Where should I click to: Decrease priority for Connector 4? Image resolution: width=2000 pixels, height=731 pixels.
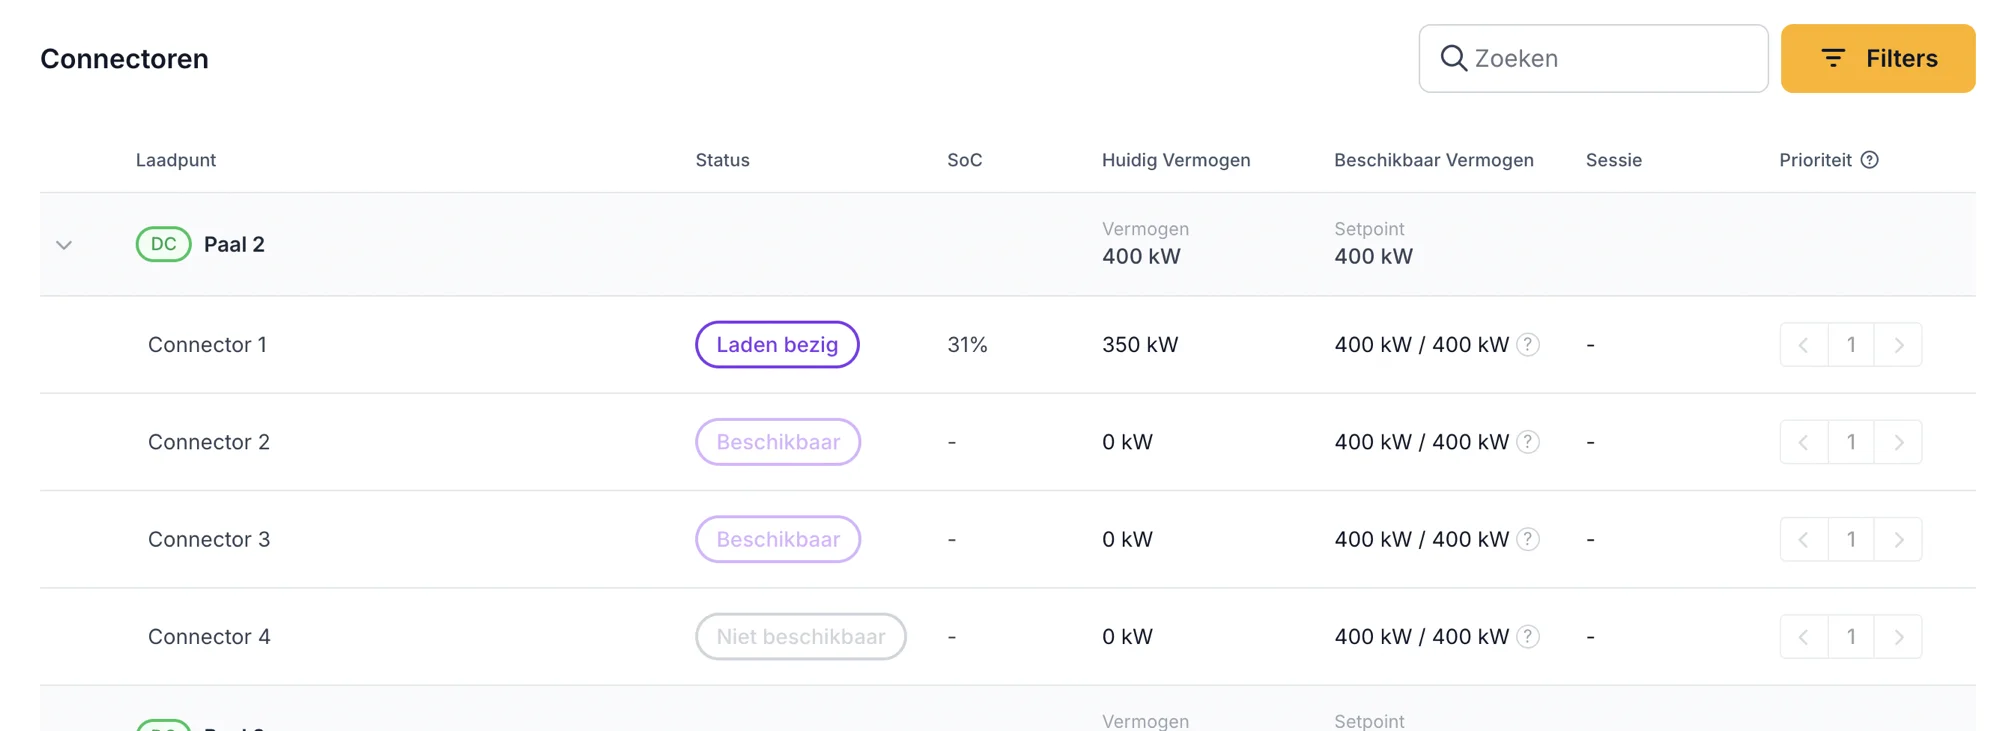(x=1804, y=637)
